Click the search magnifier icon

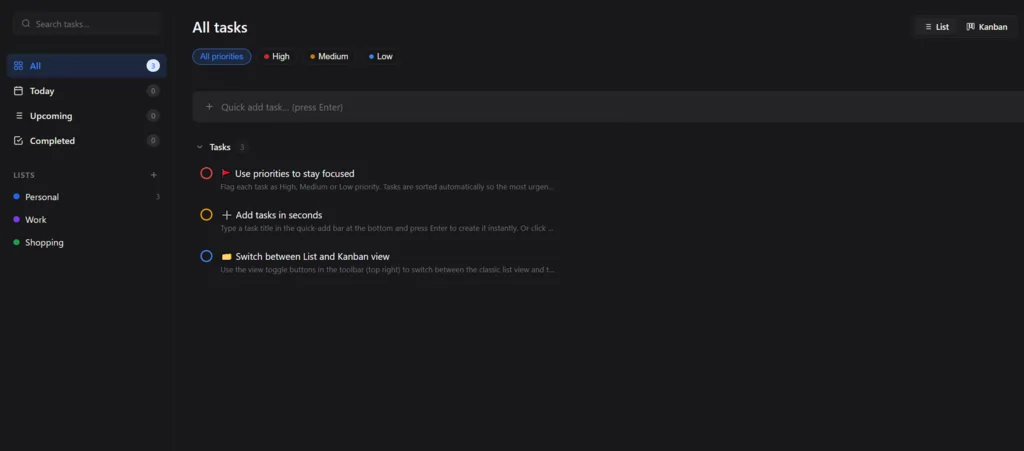26,23
